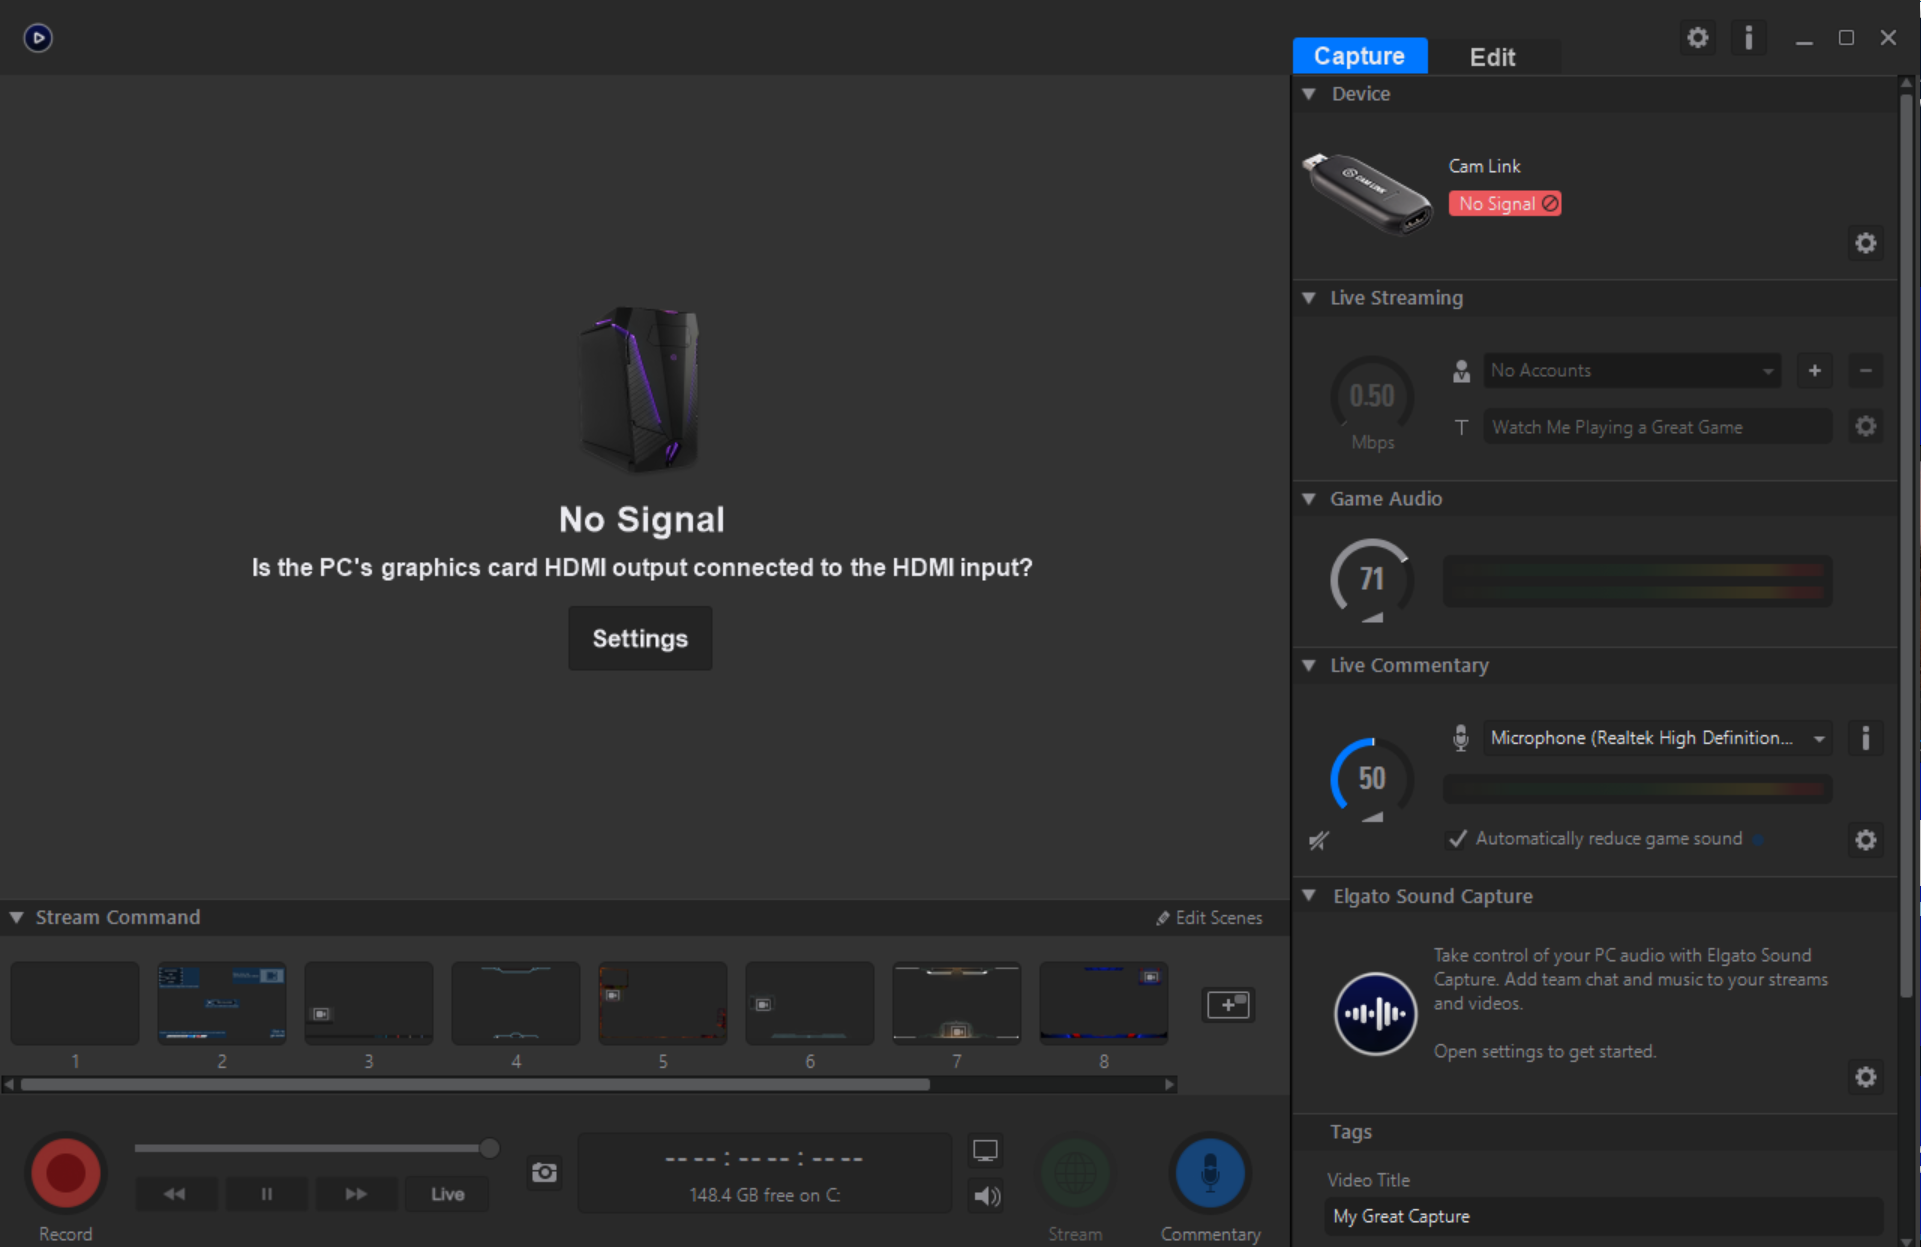The width and height of the screenshot is (1921, 1247).
Task: Open the preferences gear in title bar
Action: click(1697, 38)
